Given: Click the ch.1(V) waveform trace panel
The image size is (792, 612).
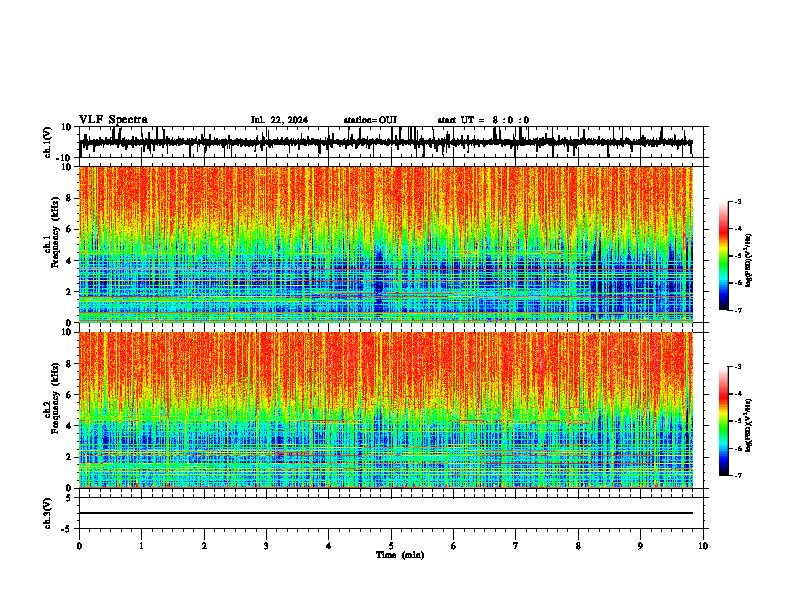Looking at the screenshot, I should [x=391, y=142].
